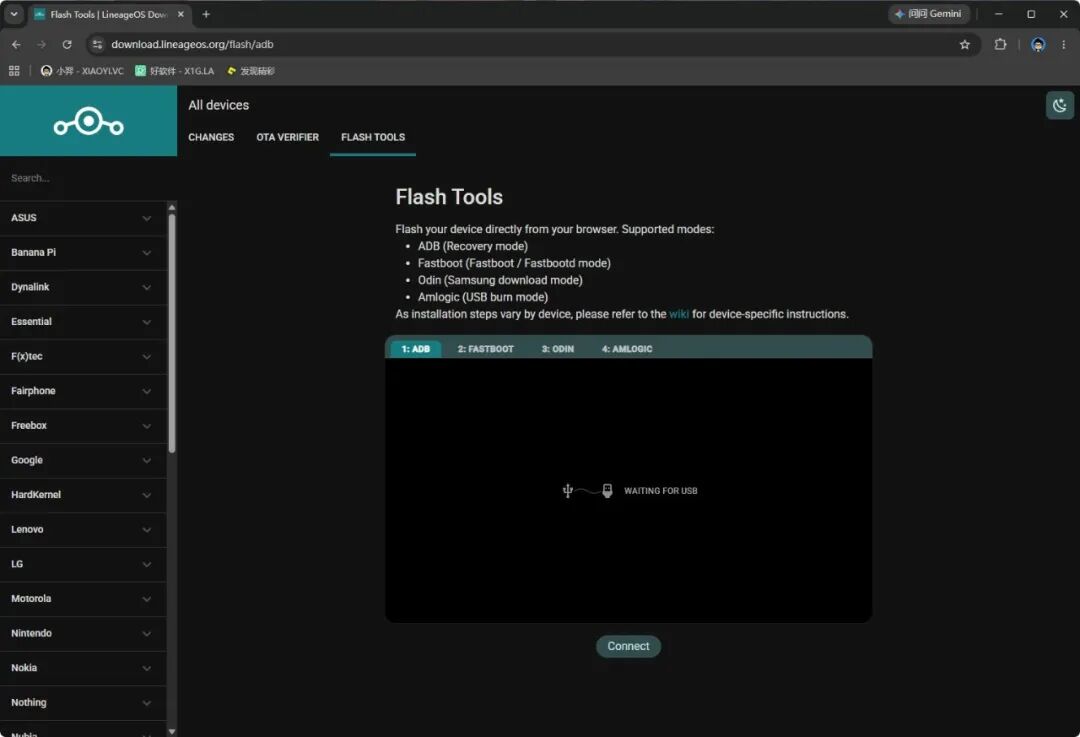Click the sidebar scrollbar up arrow
The height and width of the screenshot is (737, 1080).
172,207
